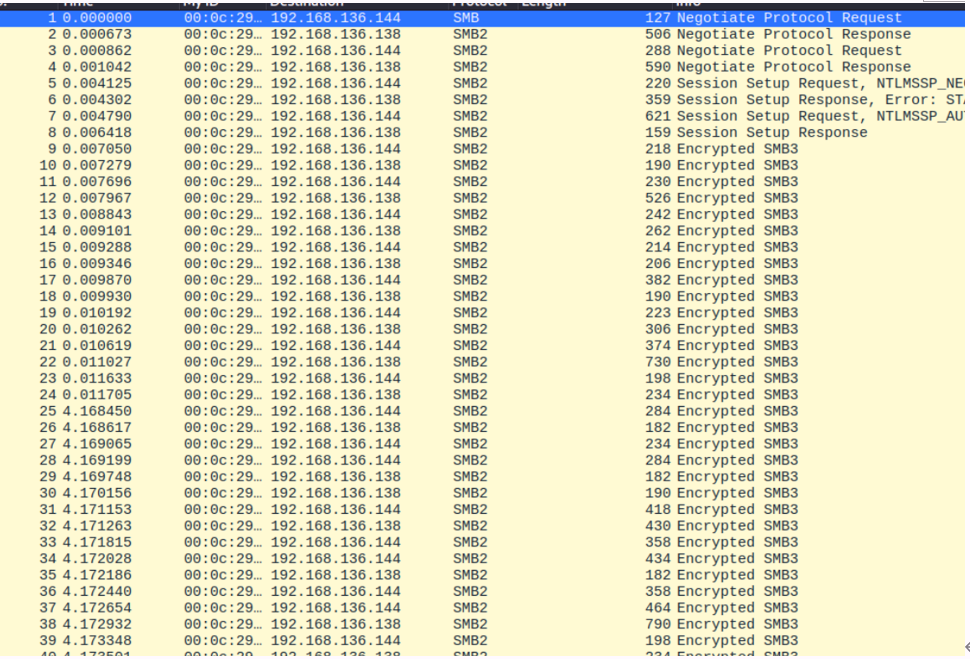Select packet 6 Session Setup Response Error
This screenshot has width=970, height=659.
[x=483, y=100]
